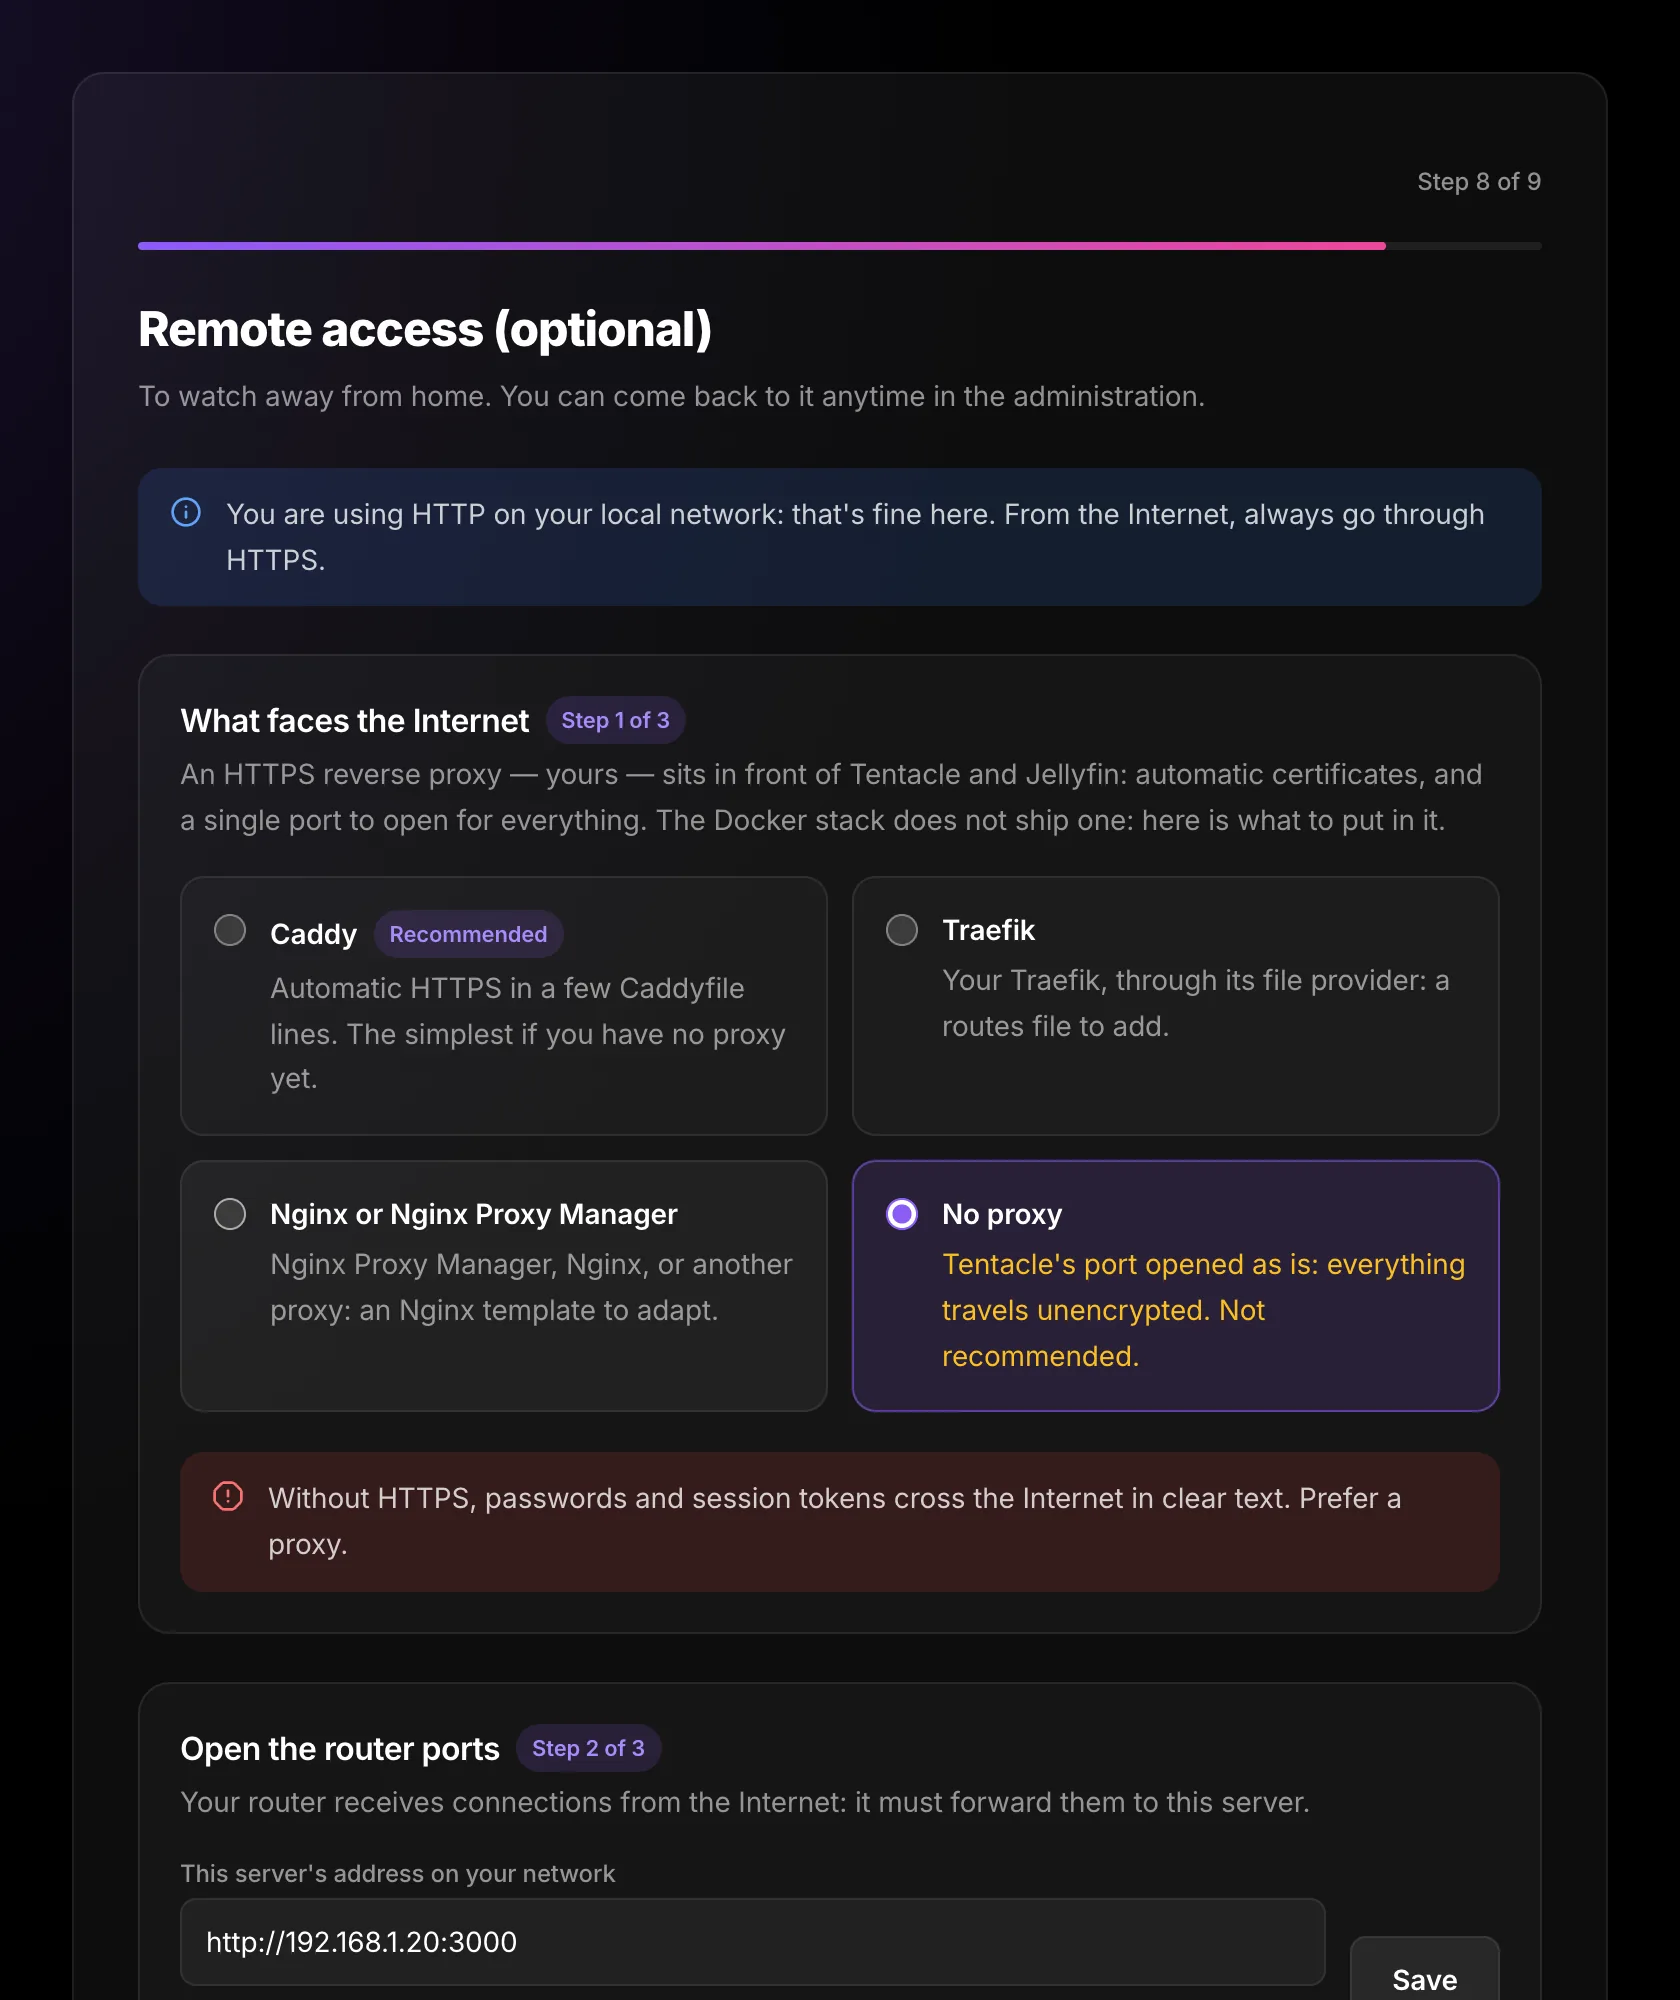The width and height of the screenshot is (1680, 2000).
Task: Click the 'Step 8 of 9' indicator
Action: 1479,182
